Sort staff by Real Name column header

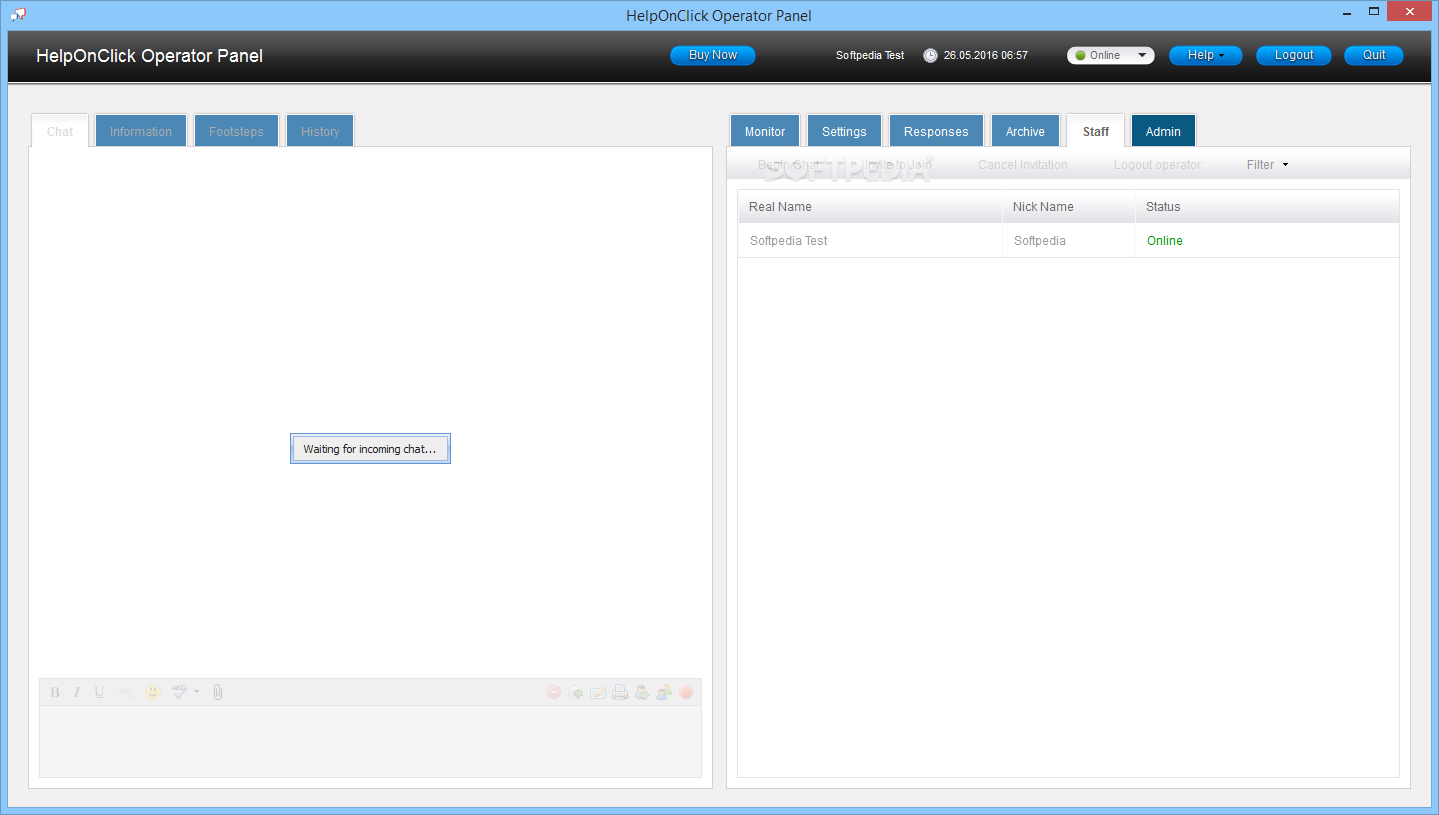(870, 207)
